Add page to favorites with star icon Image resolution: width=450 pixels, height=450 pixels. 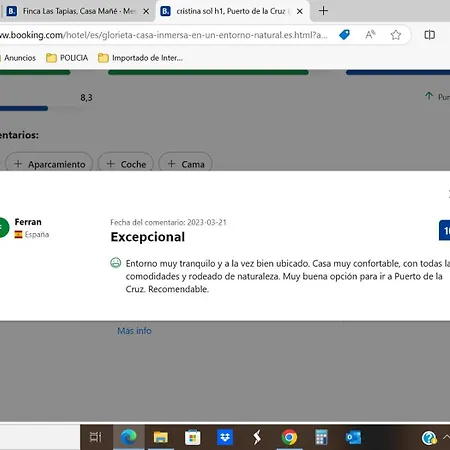pos(396,35)
